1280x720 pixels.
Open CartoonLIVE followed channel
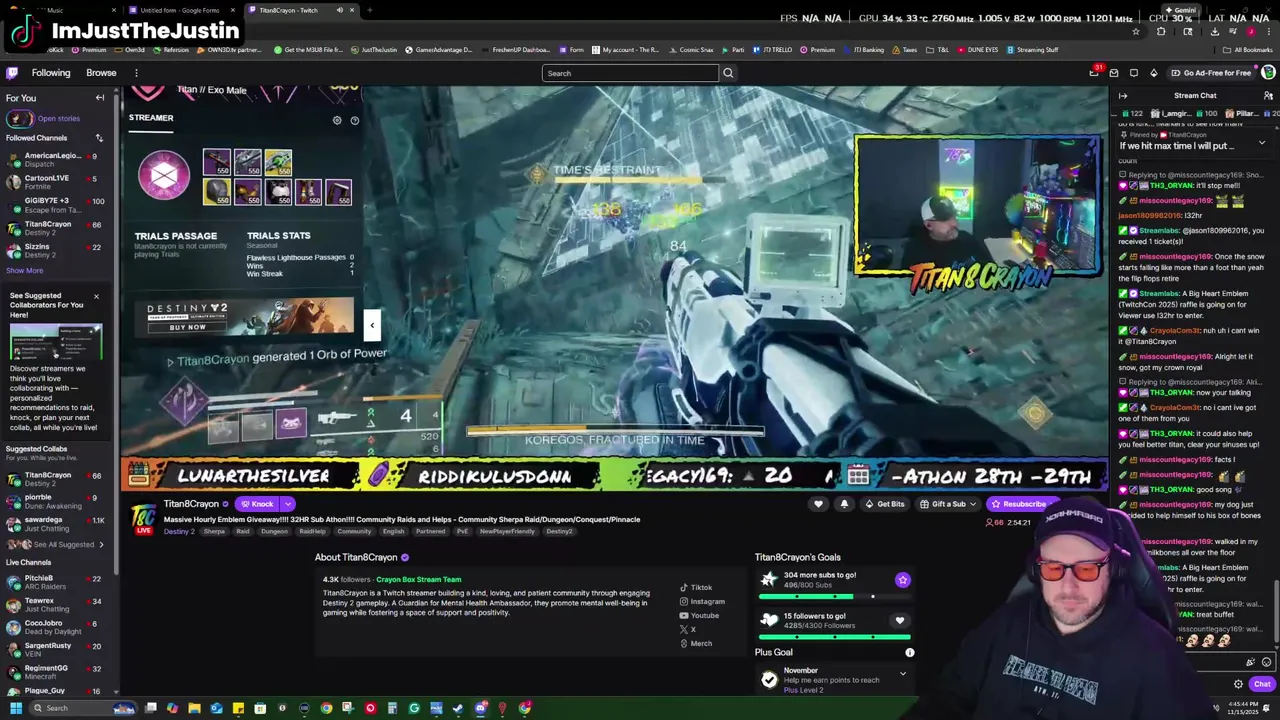54,182
